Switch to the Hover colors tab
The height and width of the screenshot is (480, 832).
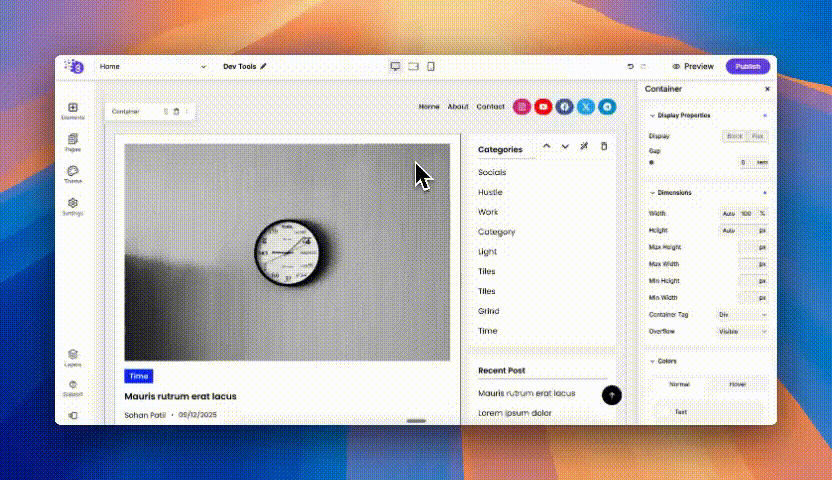[738, 384]
